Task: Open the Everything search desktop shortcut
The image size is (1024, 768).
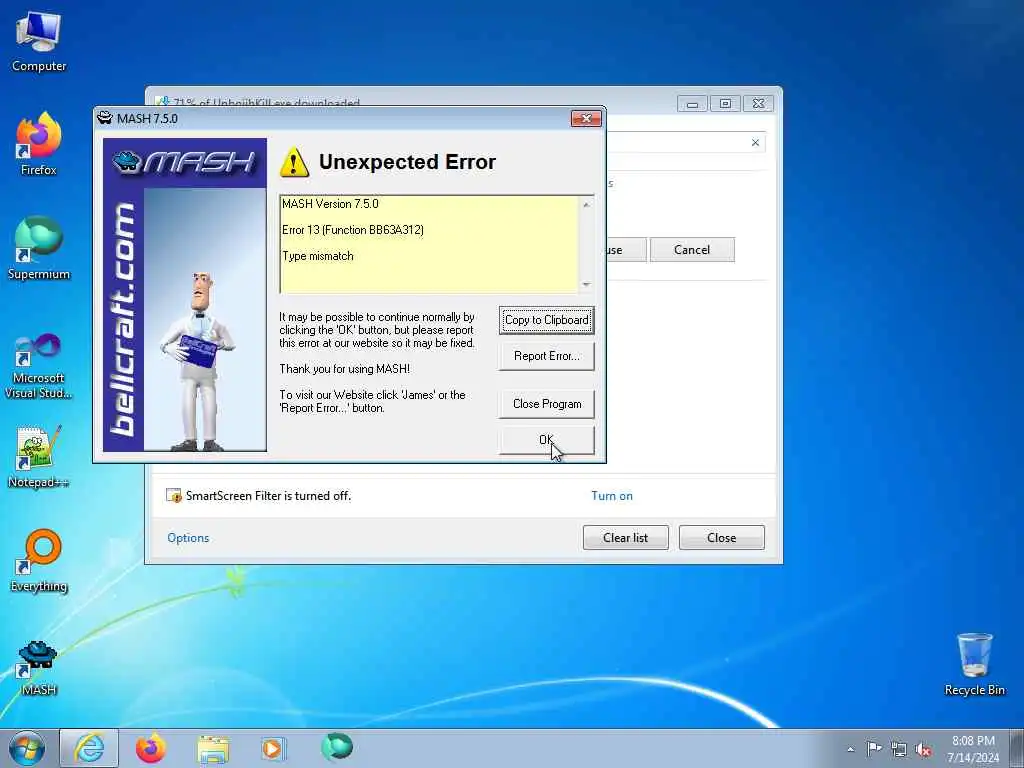Action: pyautogui.click(x=39, y=560)
